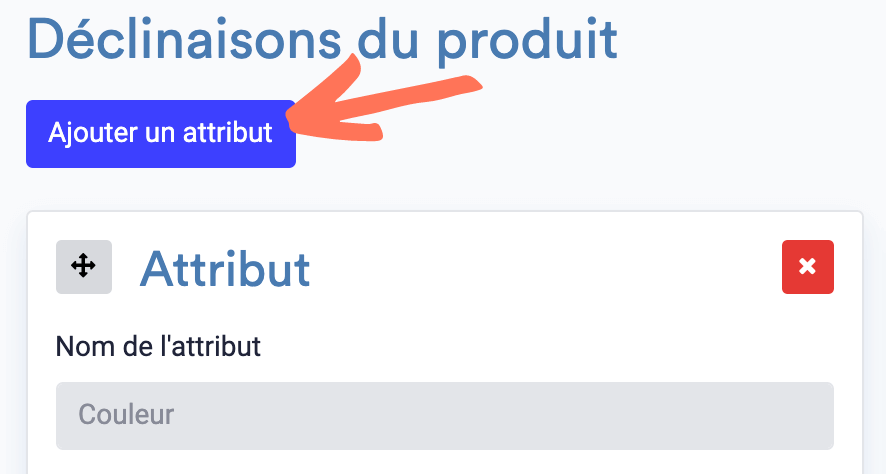Select the move handle icon beside Attribut
Viewport: 886px width, 474px height.
(x=84, y=266)
